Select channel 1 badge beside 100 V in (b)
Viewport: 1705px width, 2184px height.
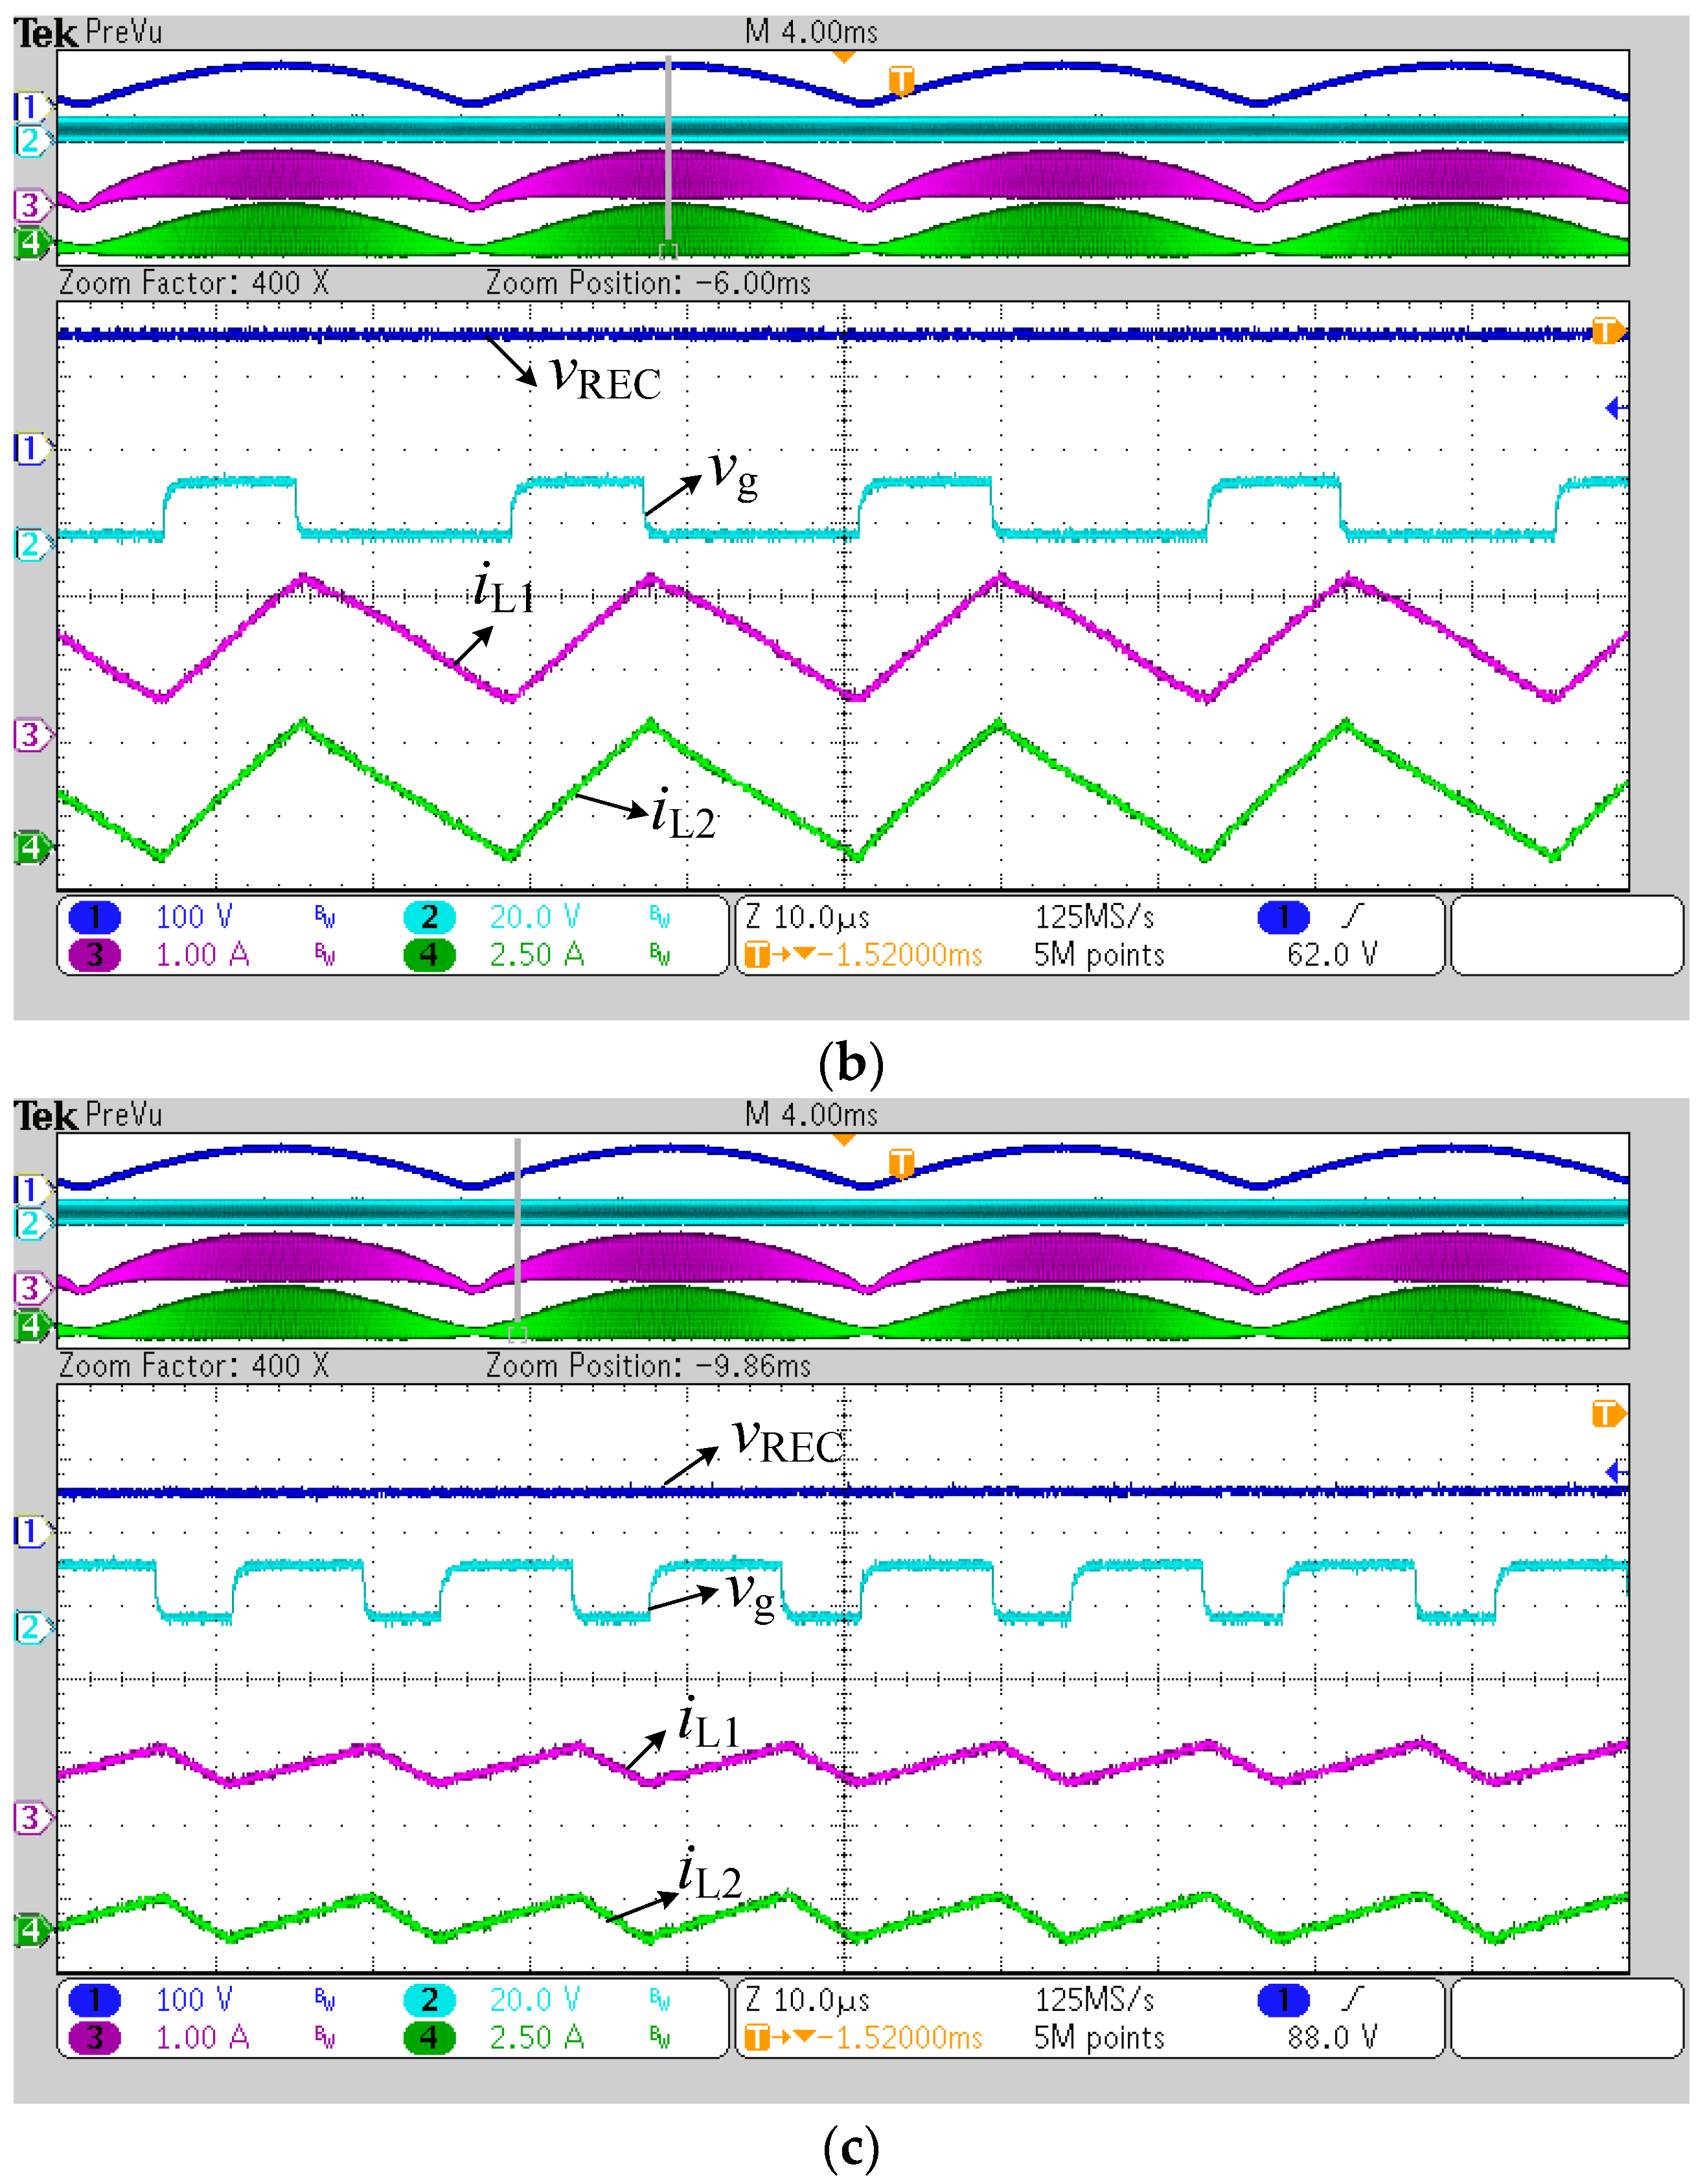[x=94, y=917]
